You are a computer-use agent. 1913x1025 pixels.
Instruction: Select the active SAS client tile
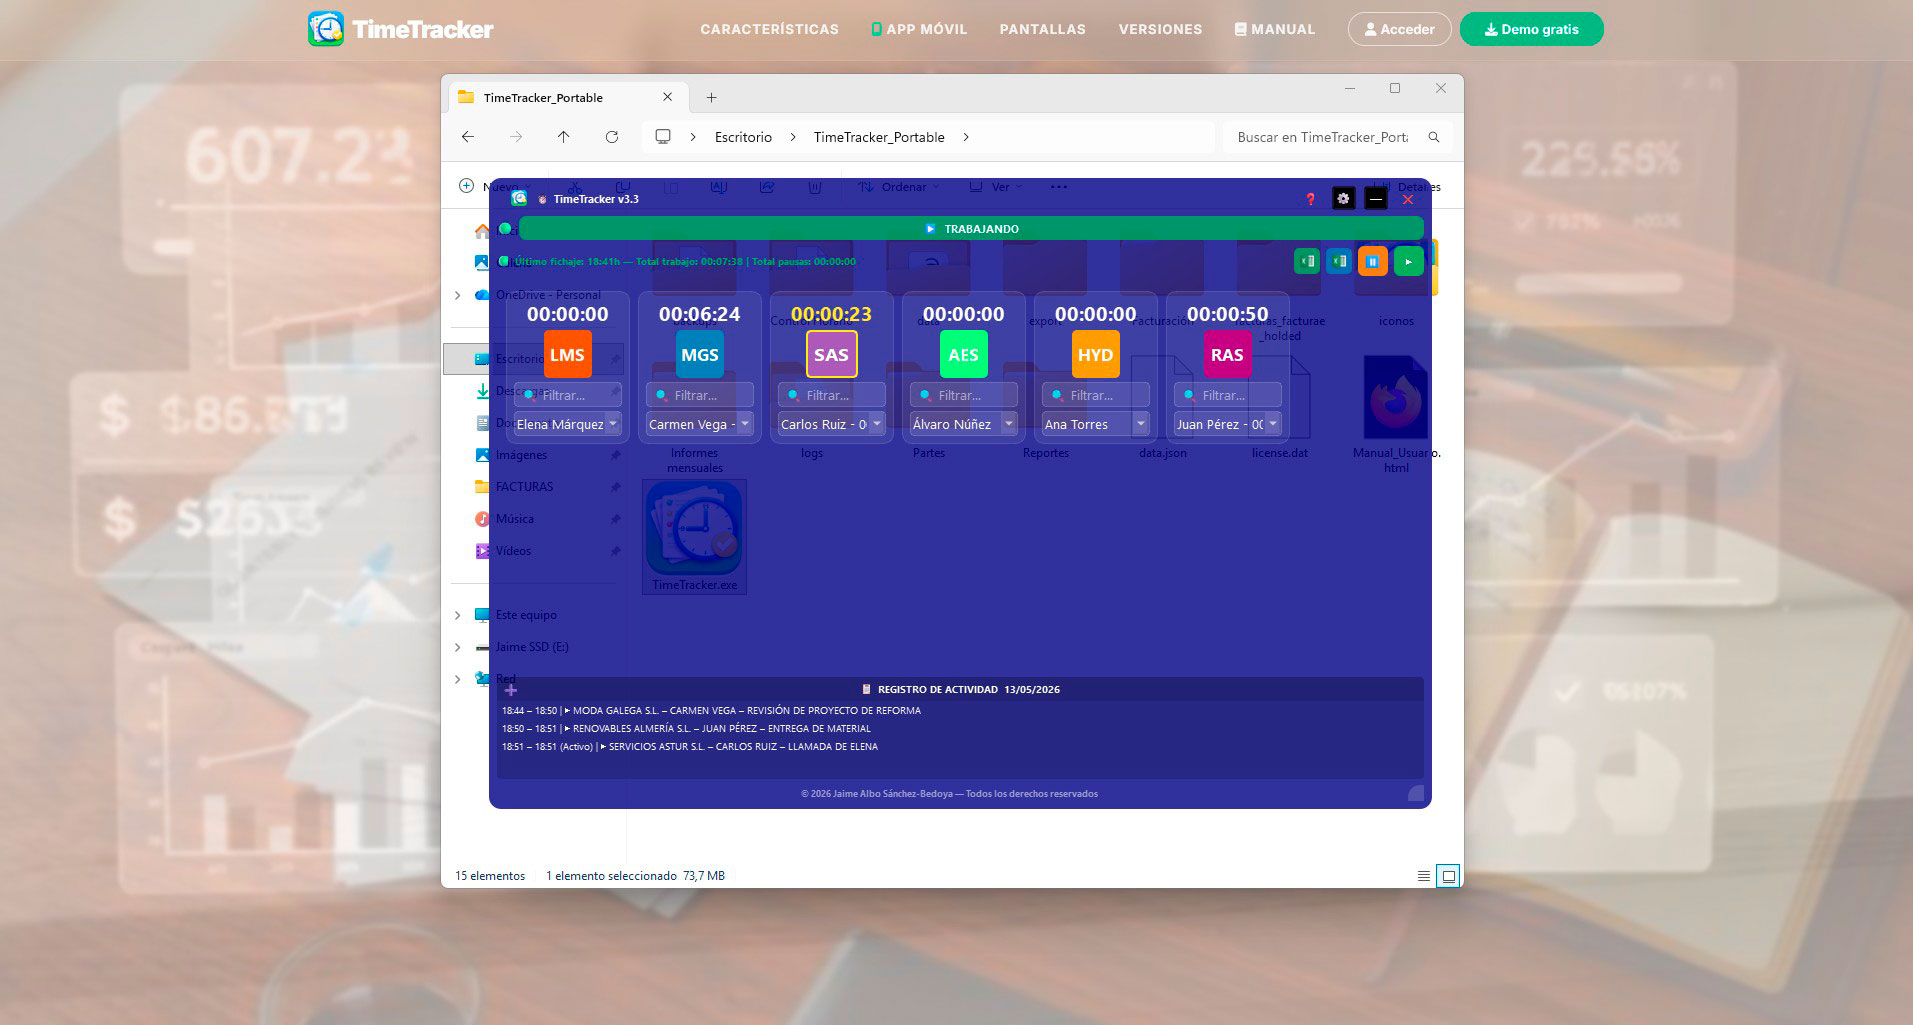[831, 354]
